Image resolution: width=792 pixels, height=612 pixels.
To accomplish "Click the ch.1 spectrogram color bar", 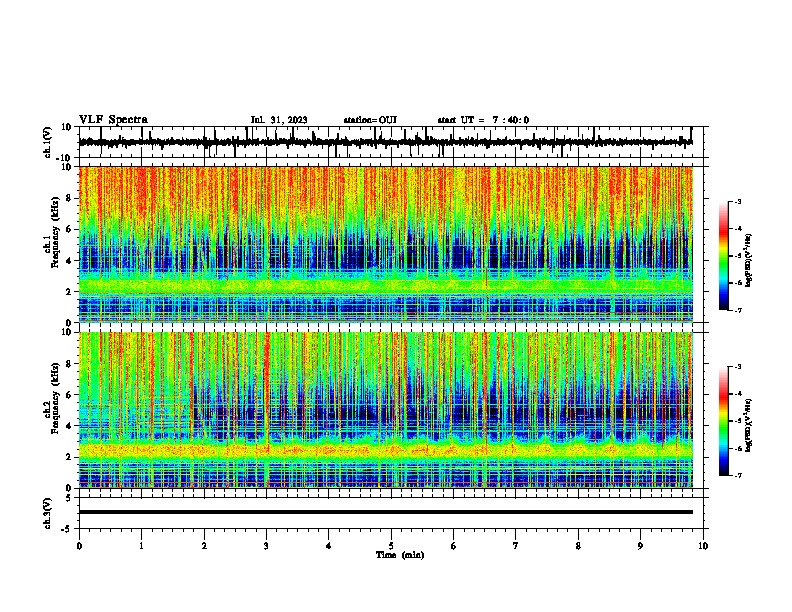I will click(723, 255).
